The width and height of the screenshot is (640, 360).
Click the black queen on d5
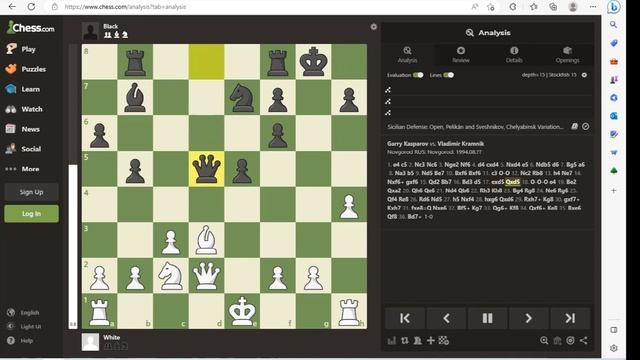click(207, 169)
